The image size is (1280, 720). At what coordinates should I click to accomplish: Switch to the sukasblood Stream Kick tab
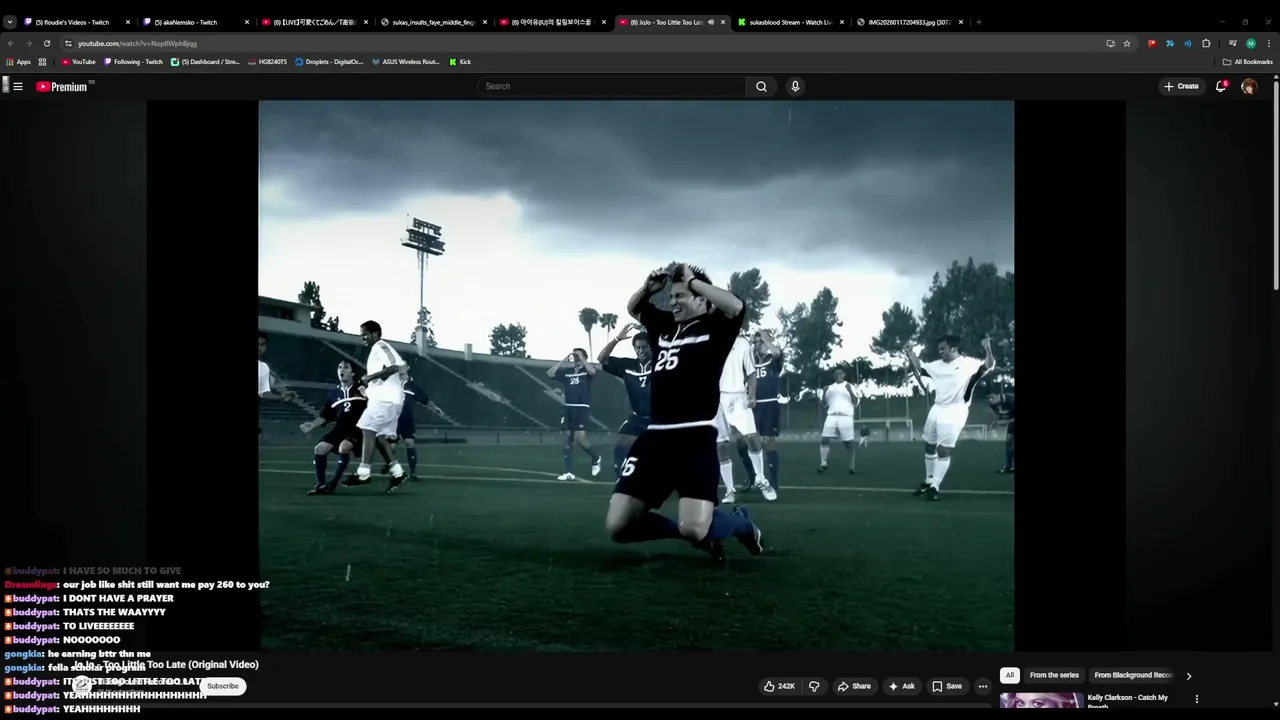coord(790,22)
